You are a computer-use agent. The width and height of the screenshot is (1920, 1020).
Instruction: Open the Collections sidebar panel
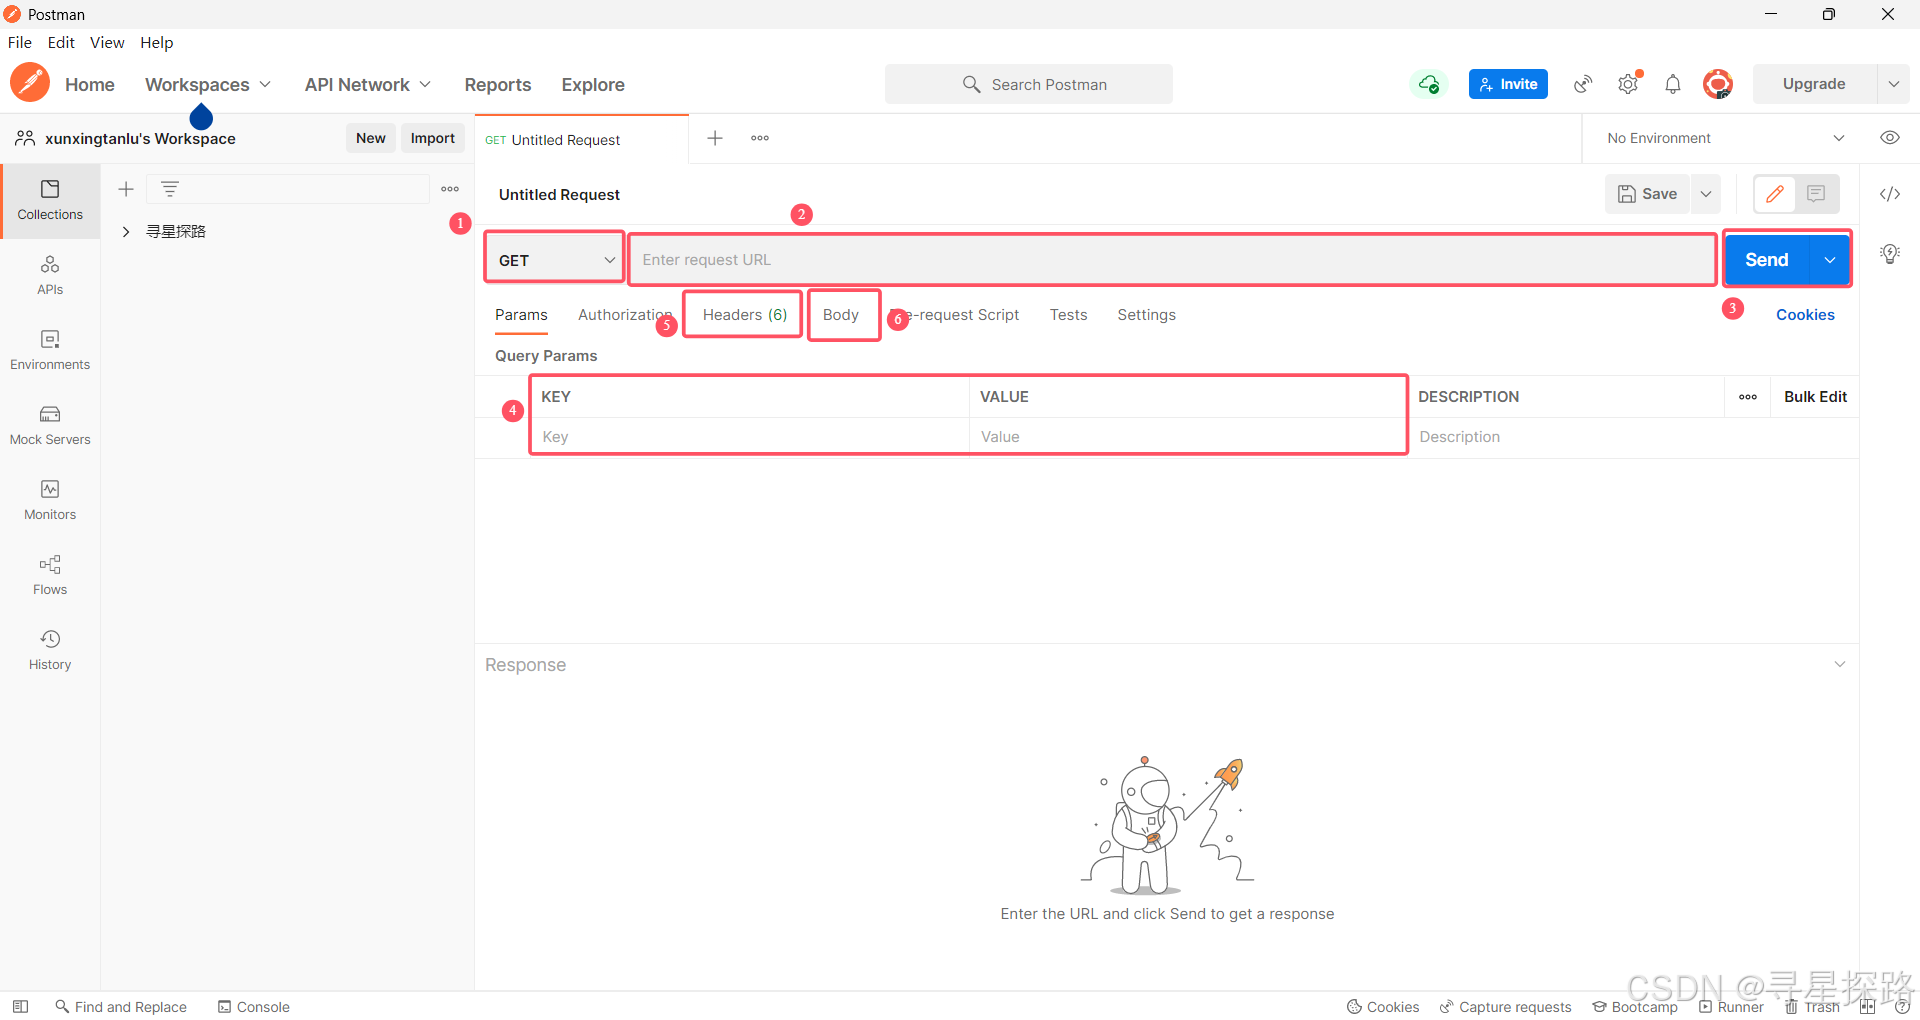(50, 200)
